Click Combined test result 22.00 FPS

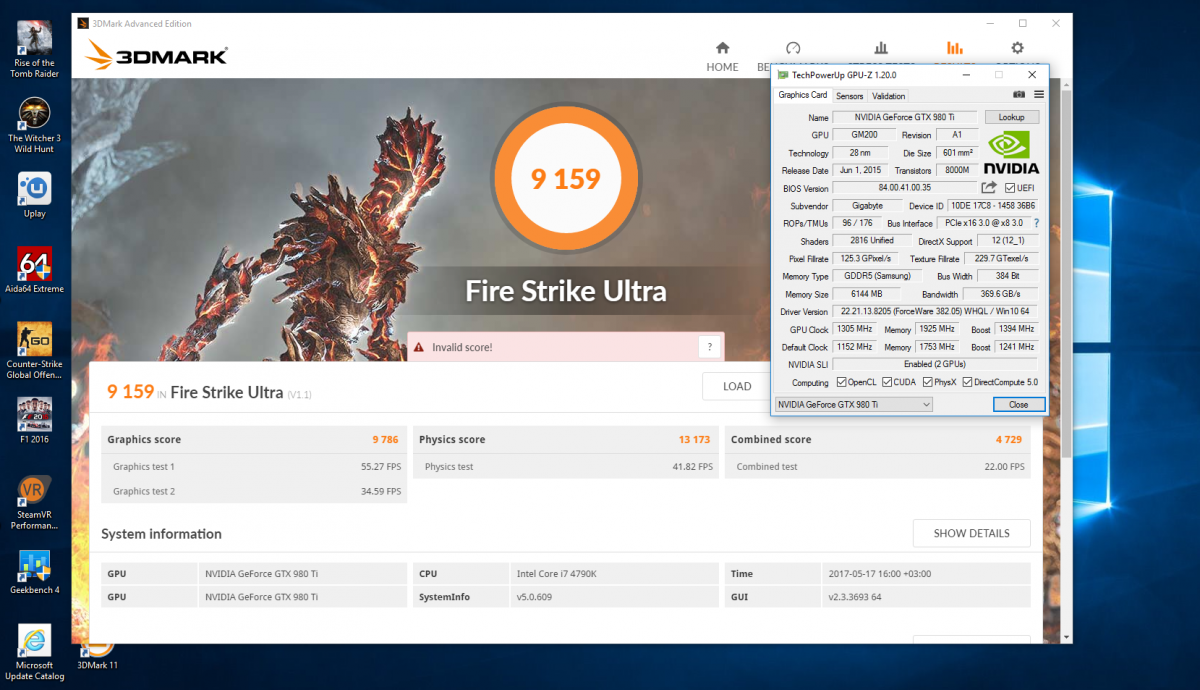(x=1005, y=467)
